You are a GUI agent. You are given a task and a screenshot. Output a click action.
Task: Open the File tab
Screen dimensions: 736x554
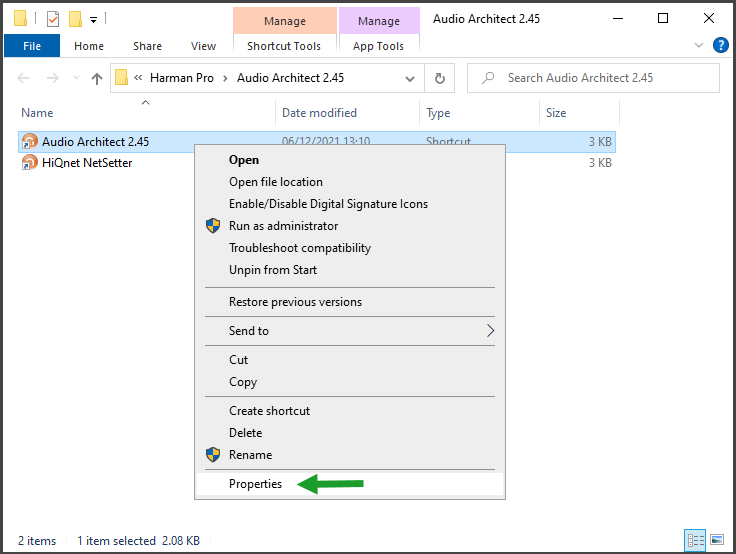click(x=32, y=46)
